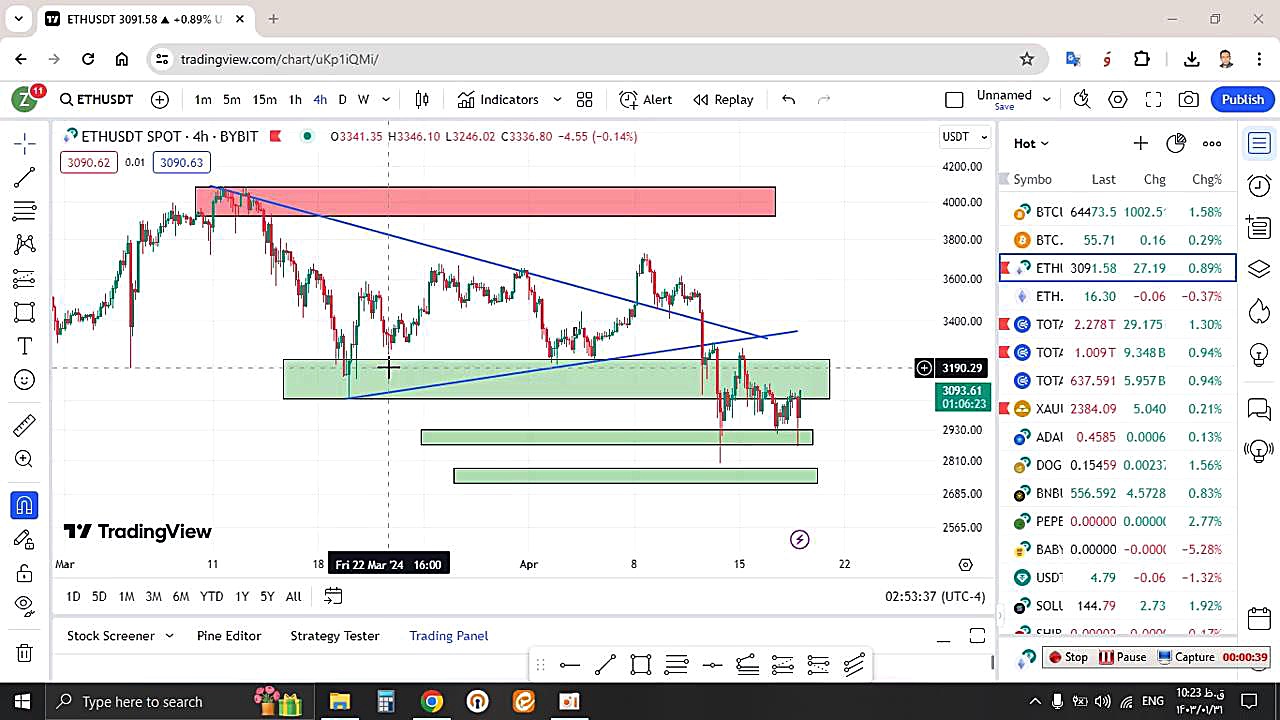
Task: Enter fullscreen mode
Action: (x=1153, y=99)
